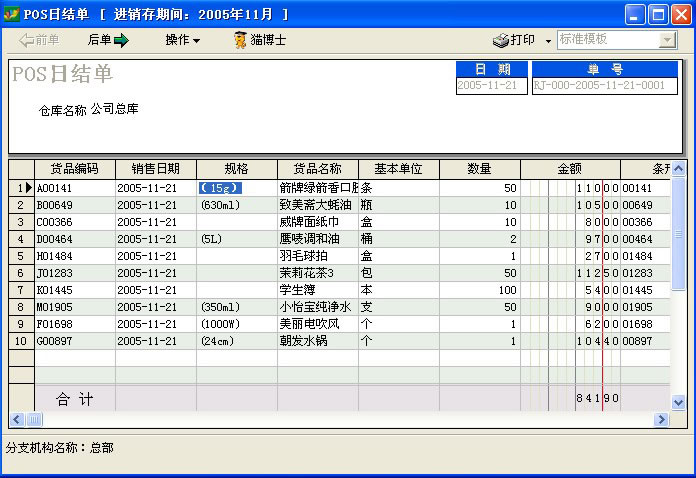Click the 后单 next-record arrow button
Viewport: 696px width, 478px height.
(109, 40)
